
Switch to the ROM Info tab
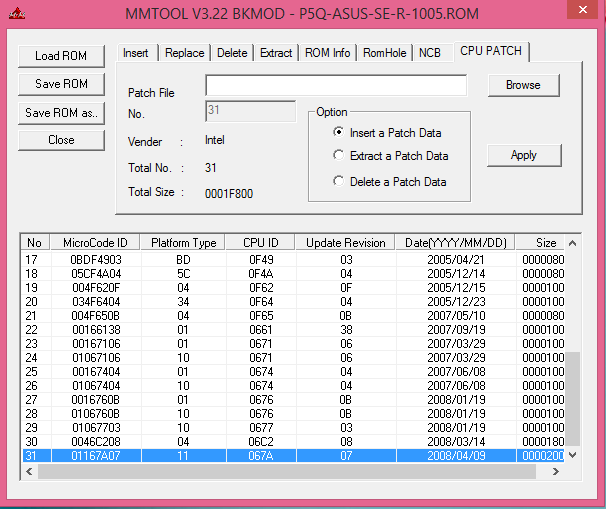(328, 53)
